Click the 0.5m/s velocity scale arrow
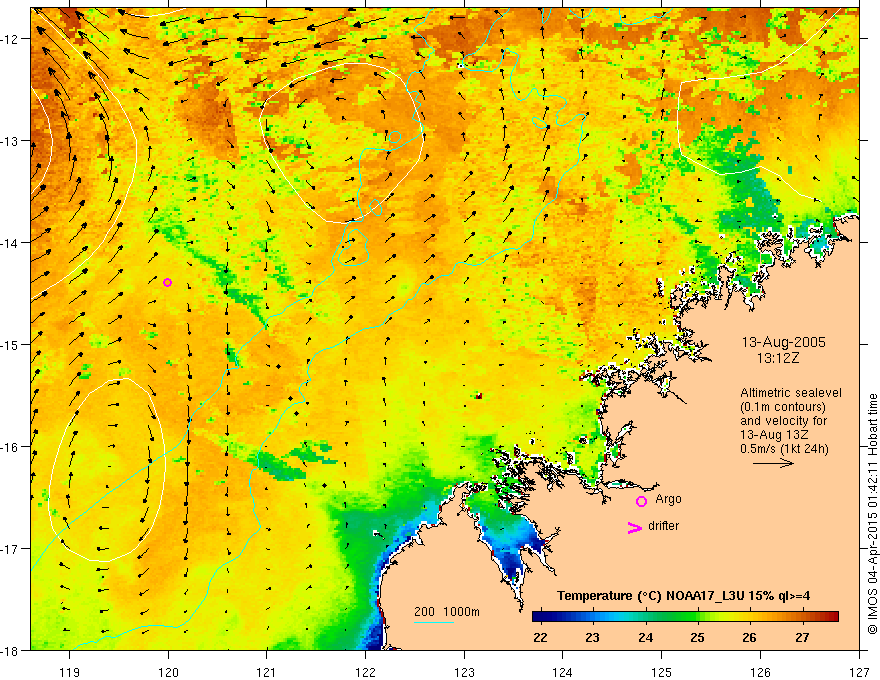 point(773,463)
